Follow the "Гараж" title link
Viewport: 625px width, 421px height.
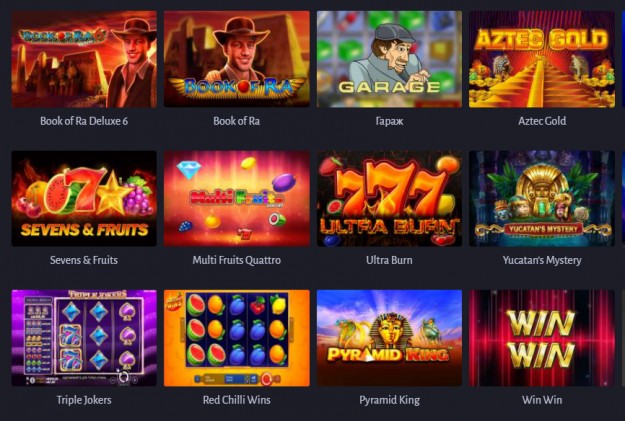pyautogui.click(x=389, y=121)
